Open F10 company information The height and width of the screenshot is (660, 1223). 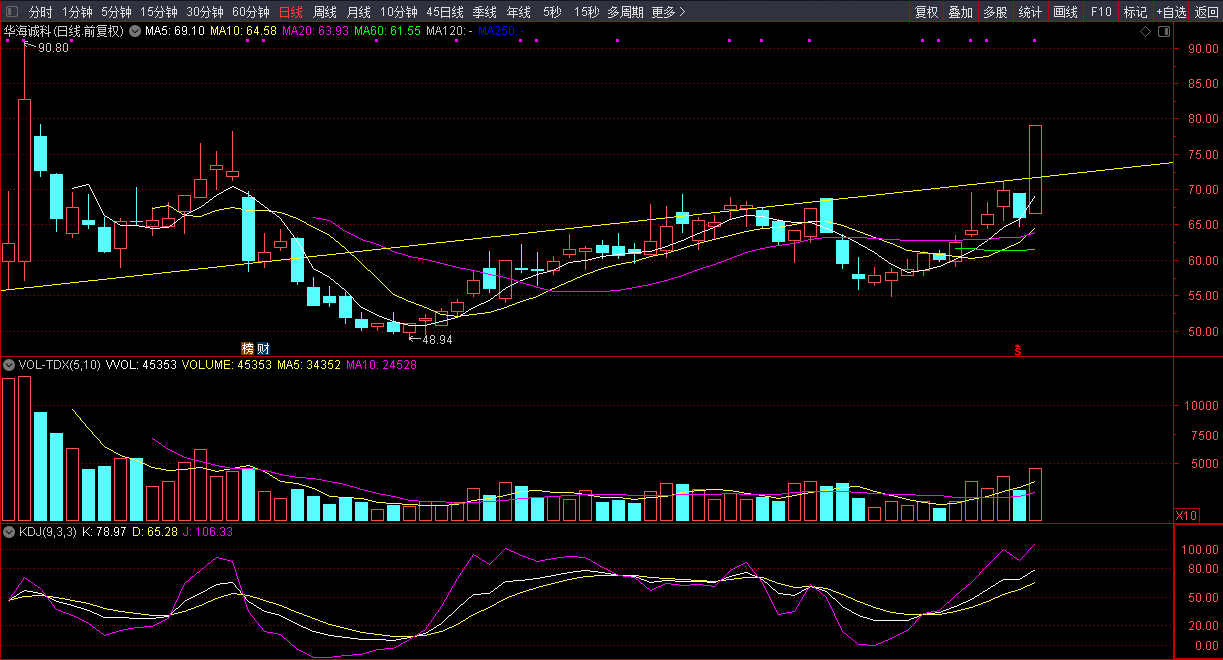[x=1101, y=12]
